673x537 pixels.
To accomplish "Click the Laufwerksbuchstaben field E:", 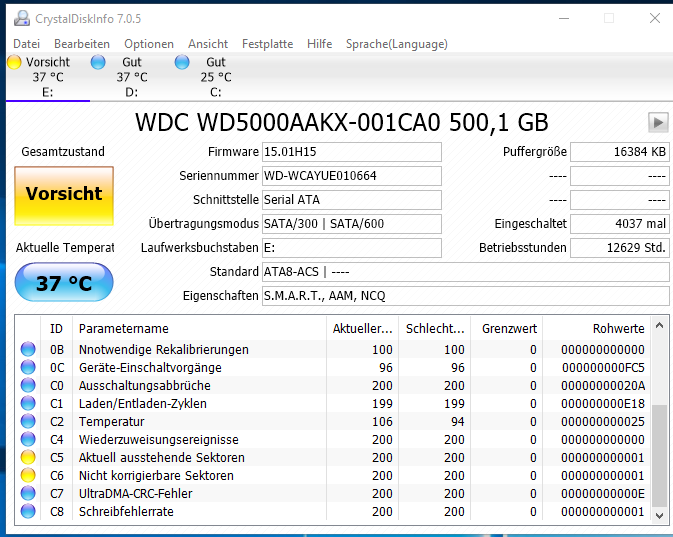I will tap(352, 248).
